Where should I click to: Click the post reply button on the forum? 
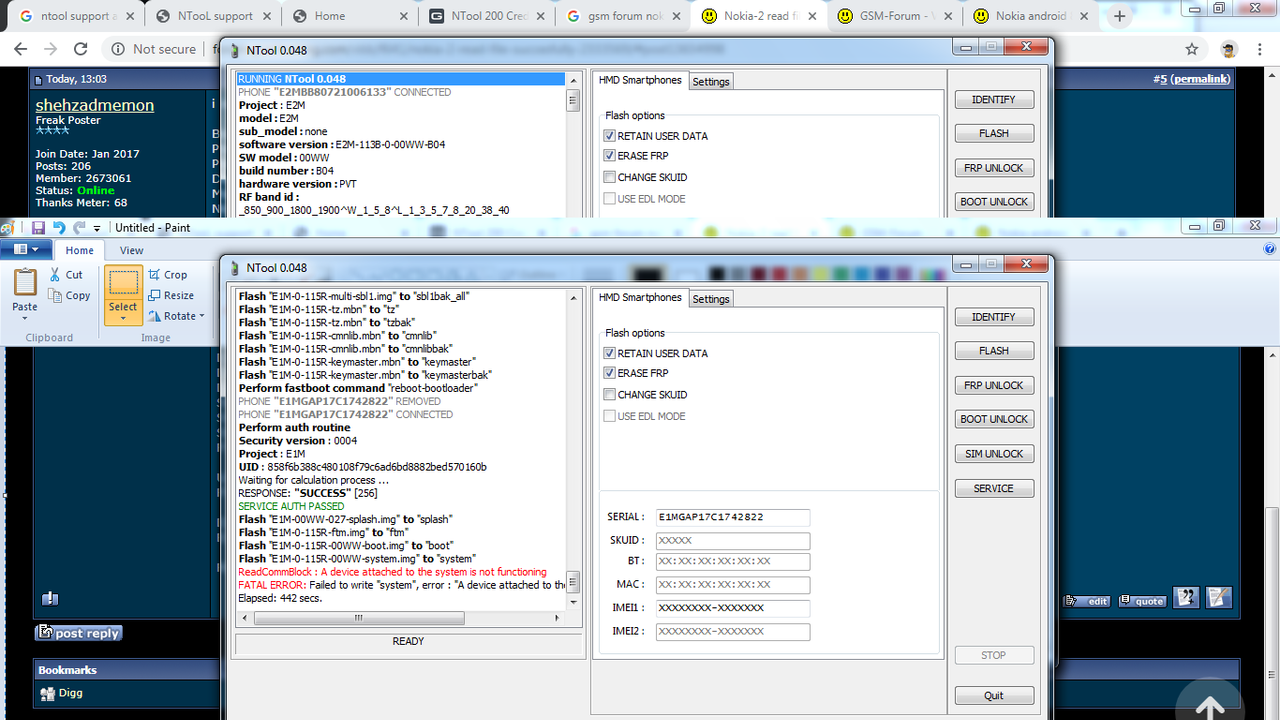coord(78,632)
